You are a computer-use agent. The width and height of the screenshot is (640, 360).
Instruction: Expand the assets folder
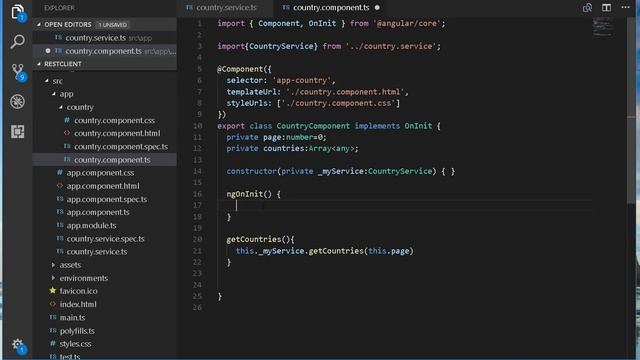(x=53, y=265)
